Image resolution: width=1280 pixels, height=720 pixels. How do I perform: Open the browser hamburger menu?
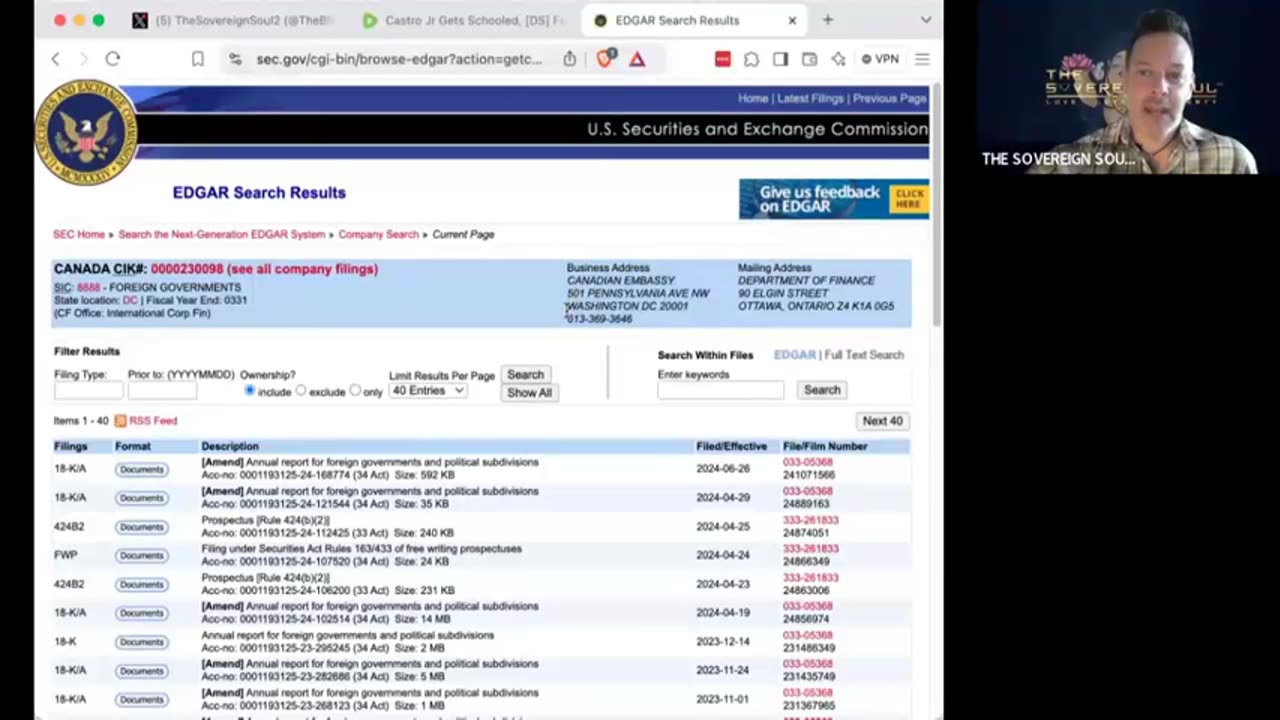[922, 59]
